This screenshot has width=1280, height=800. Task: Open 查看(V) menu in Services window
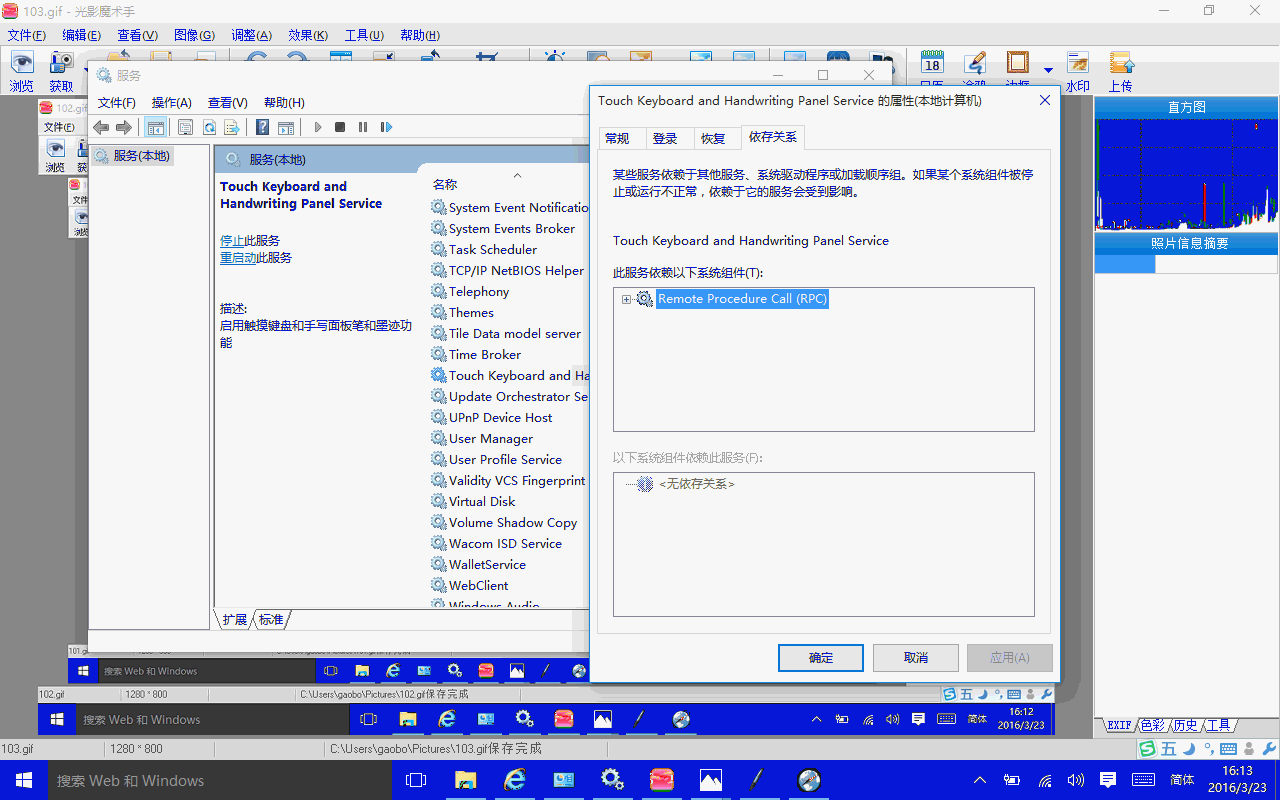click(228, 103)
